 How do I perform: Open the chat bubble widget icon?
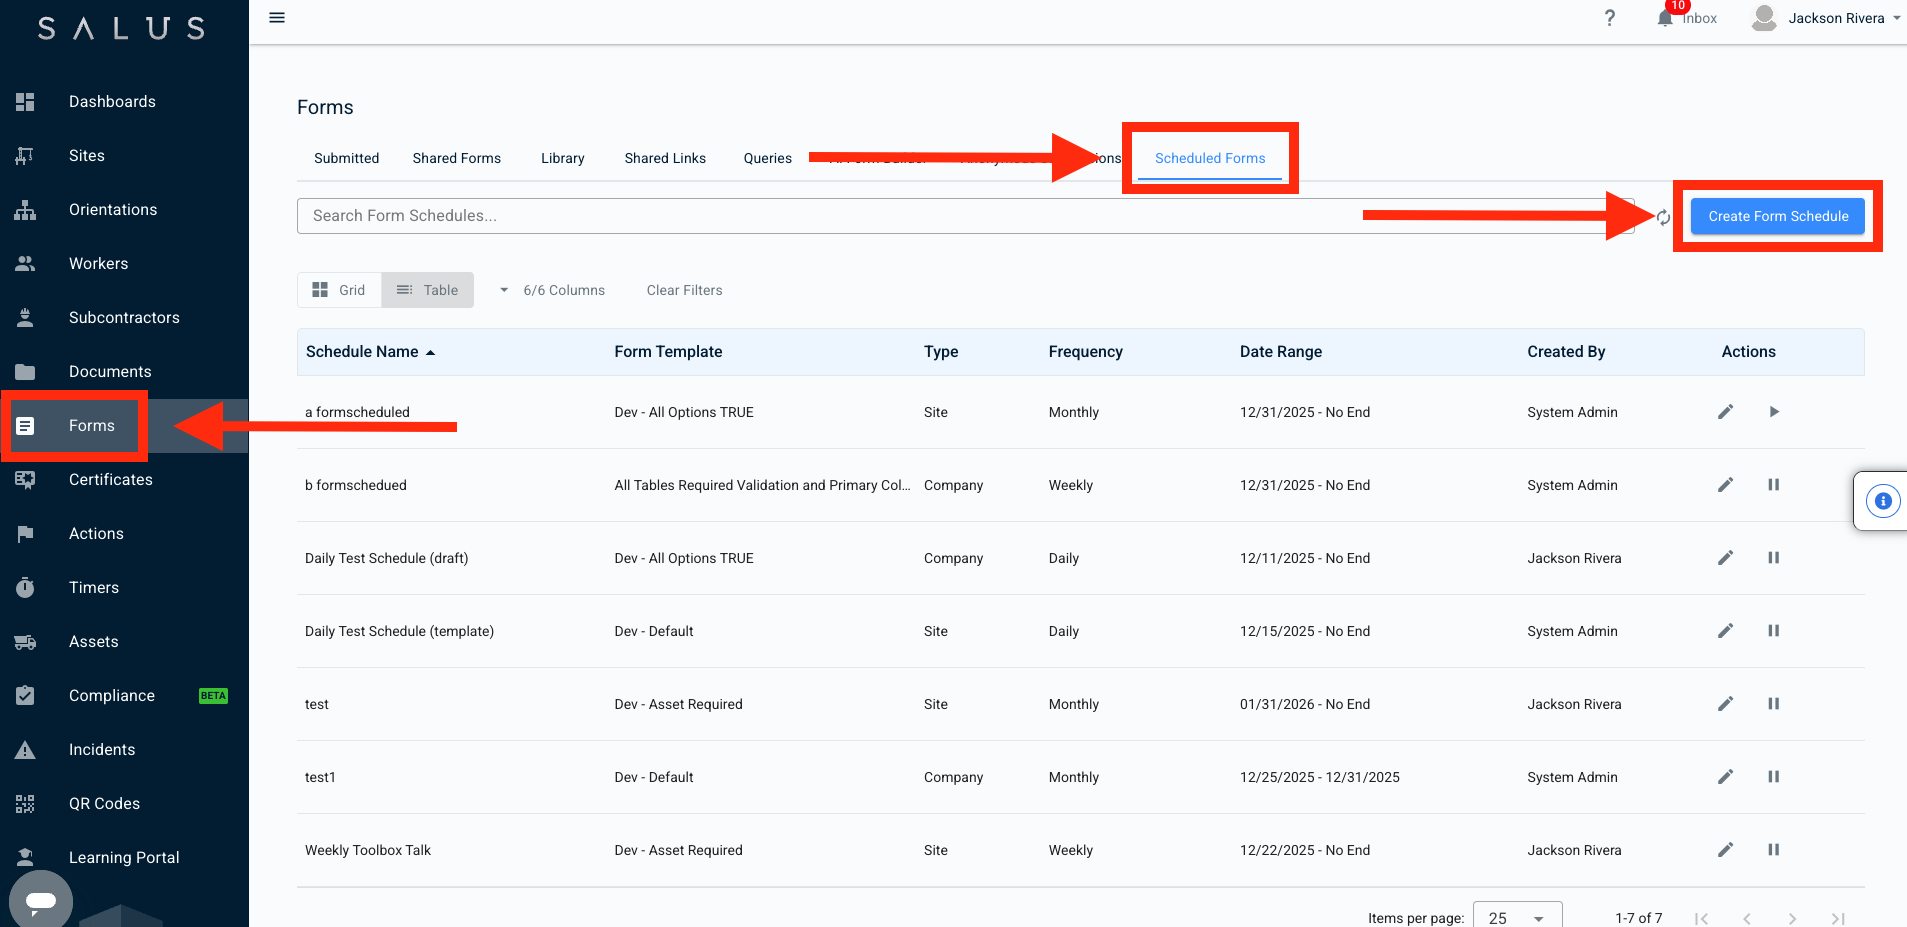click(41, 901)
